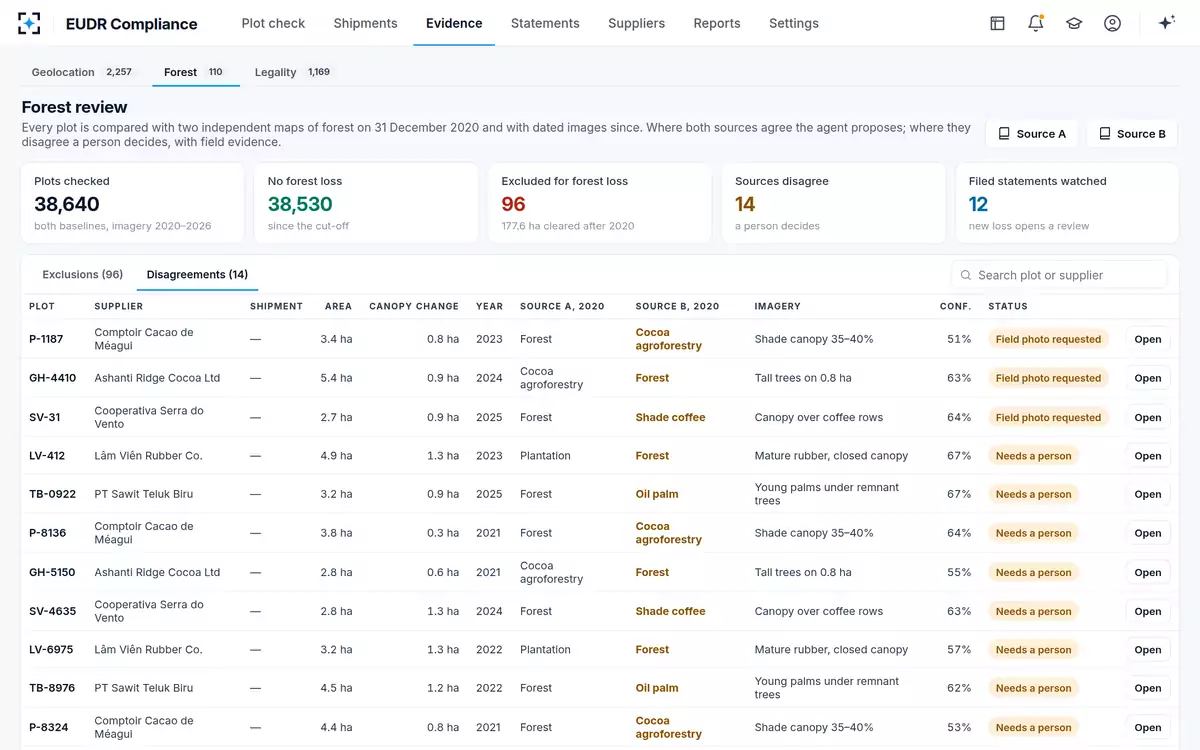The width and height of the screenshot is (1200, 750).
Task: Open plot TB-8976 review
Action: pos(1148,688)
